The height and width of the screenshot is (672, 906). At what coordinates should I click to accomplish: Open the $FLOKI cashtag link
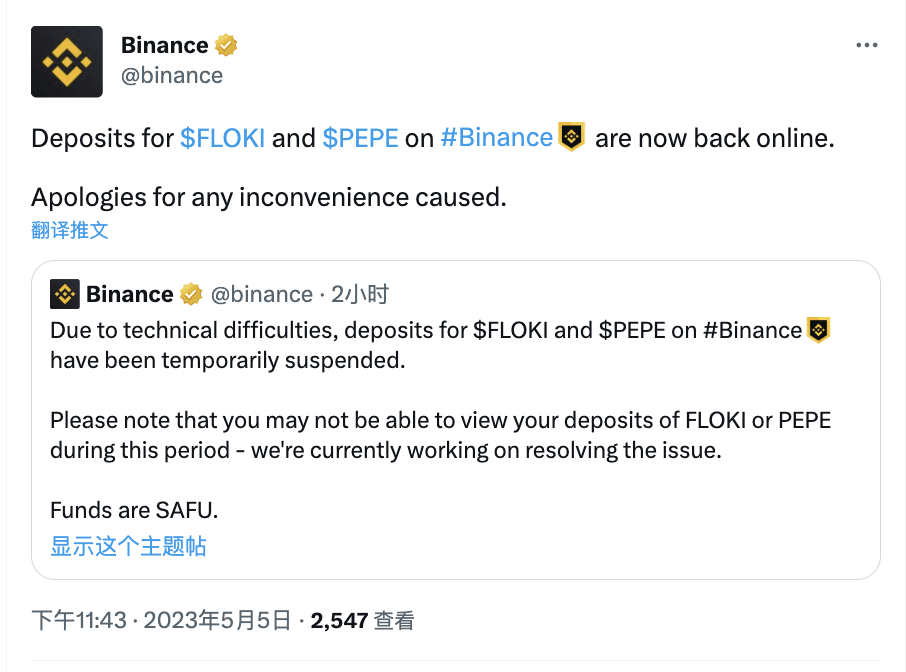222,138
